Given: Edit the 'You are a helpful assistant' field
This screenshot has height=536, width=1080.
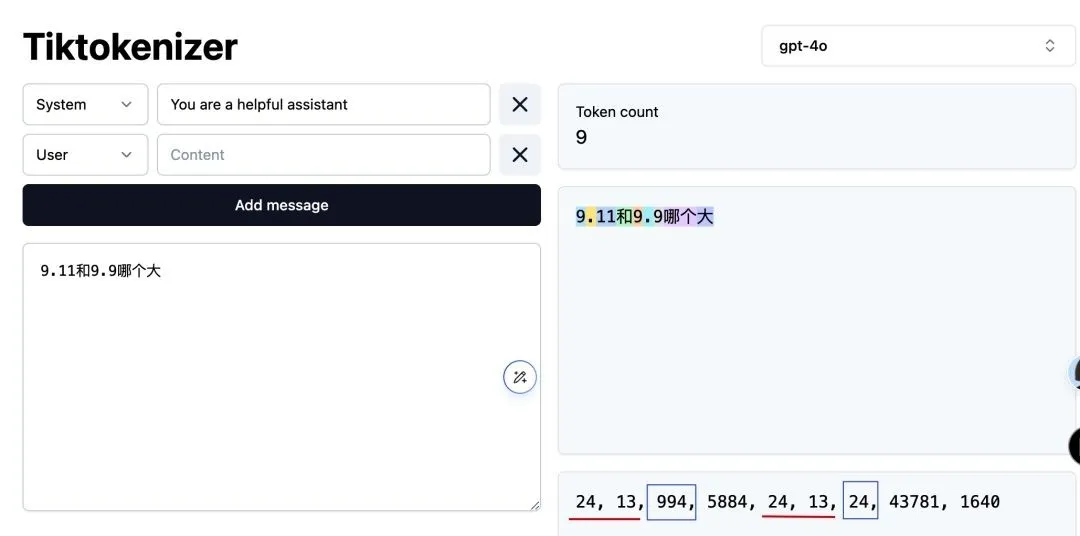Looking at the screenshot, I should pos(324,105).
